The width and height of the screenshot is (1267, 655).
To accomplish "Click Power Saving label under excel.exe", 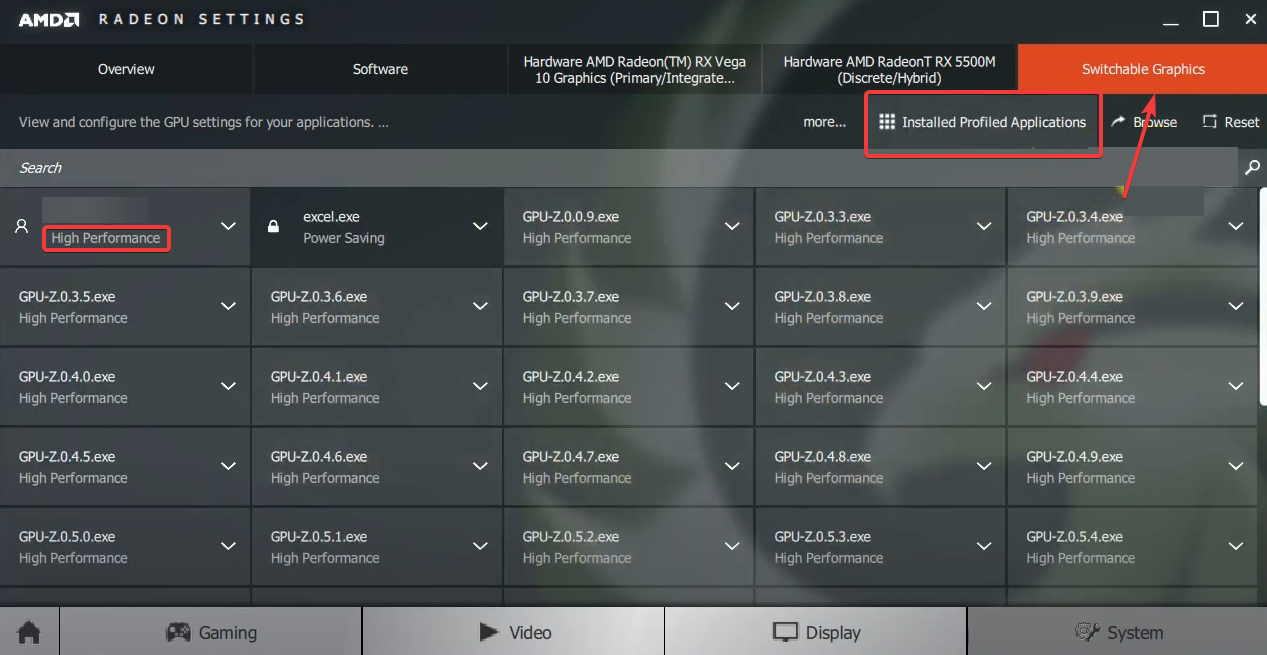I will point(344,238).
